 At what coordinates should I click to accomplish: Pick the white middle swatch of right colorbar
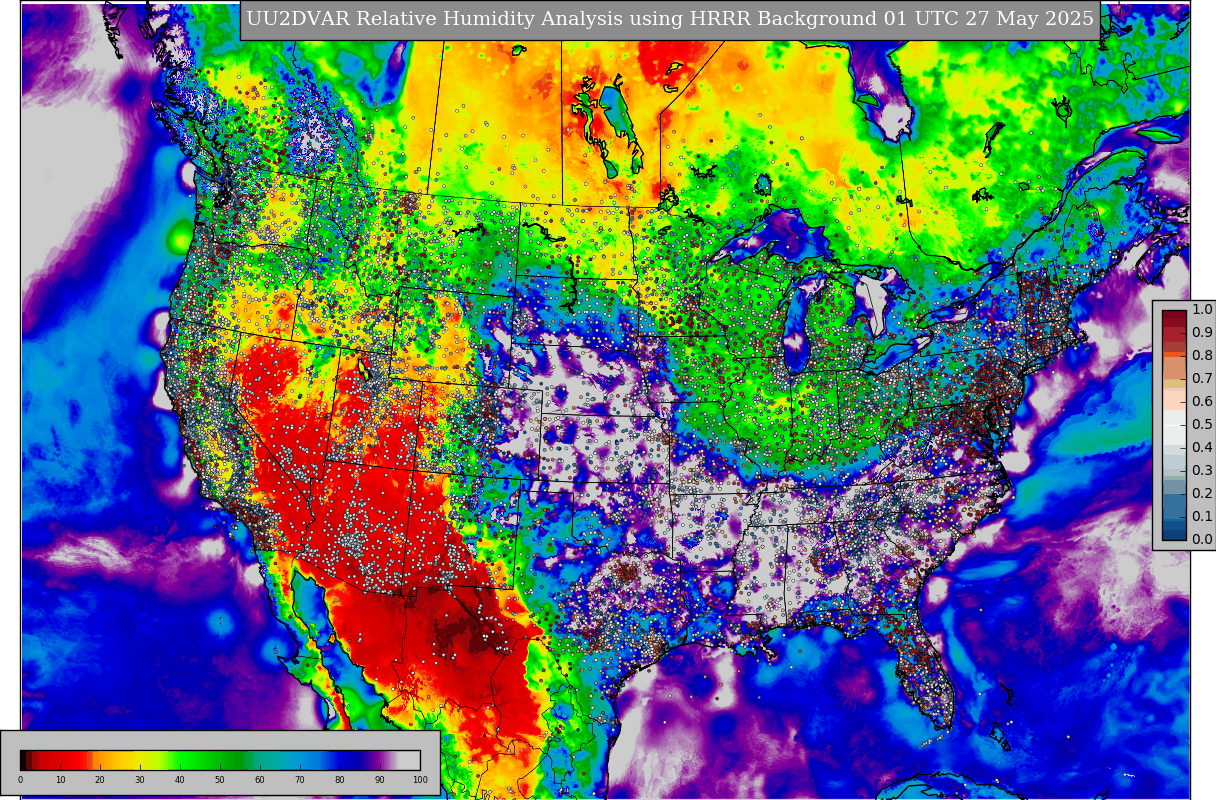(x=1174, y=426)
